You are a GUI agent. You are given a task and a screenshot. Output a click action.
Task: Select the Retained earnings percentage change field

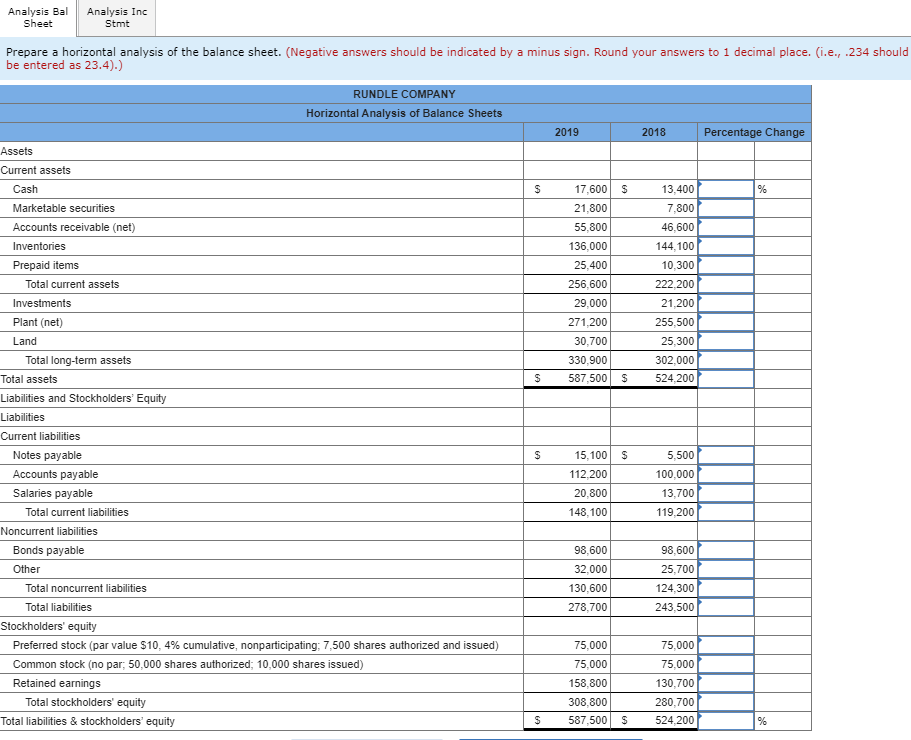[726, 683]
